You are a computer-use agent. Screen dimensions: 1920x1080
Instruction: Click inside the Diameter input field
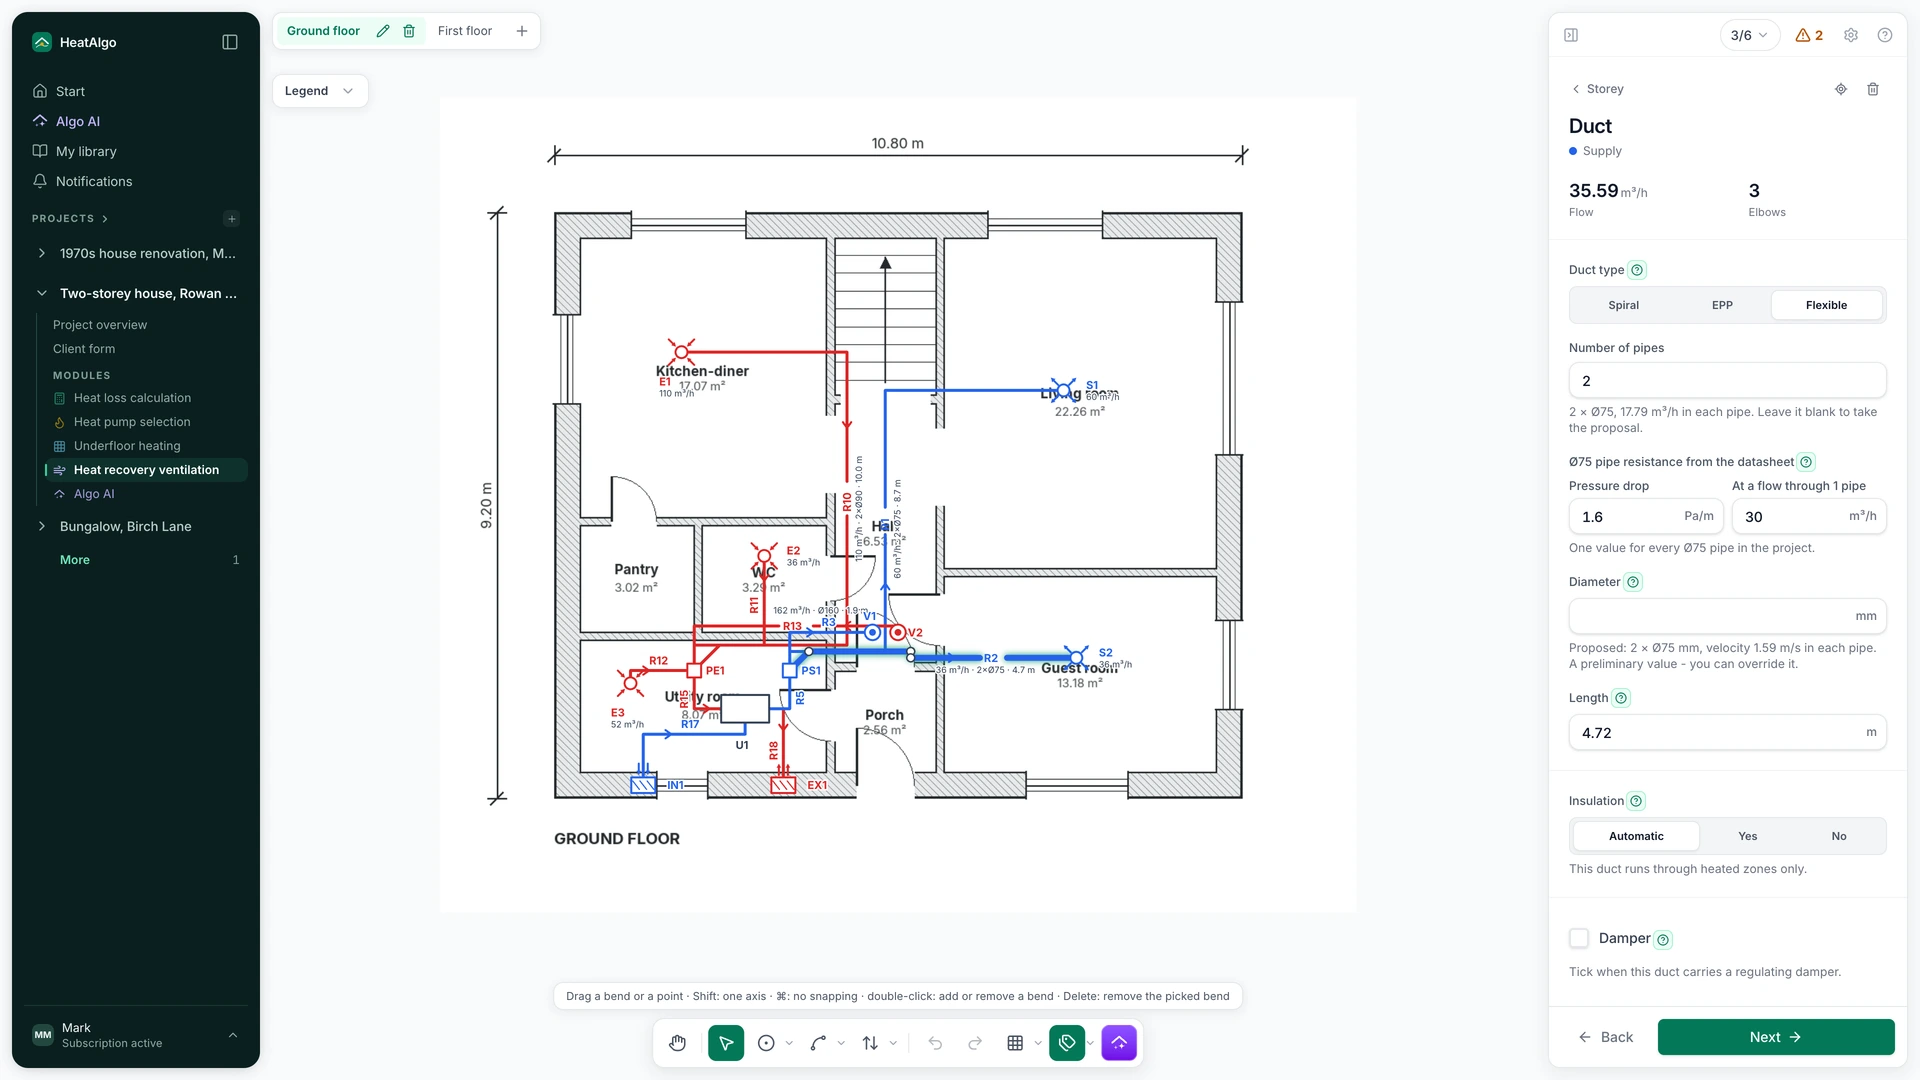(1727, 616)
